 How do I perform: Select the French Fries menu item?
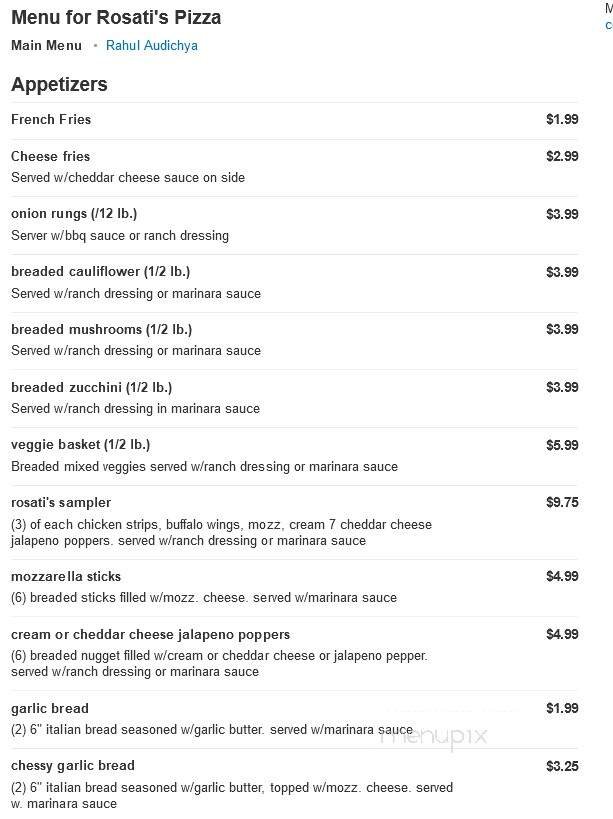click(x=51, y=119)
